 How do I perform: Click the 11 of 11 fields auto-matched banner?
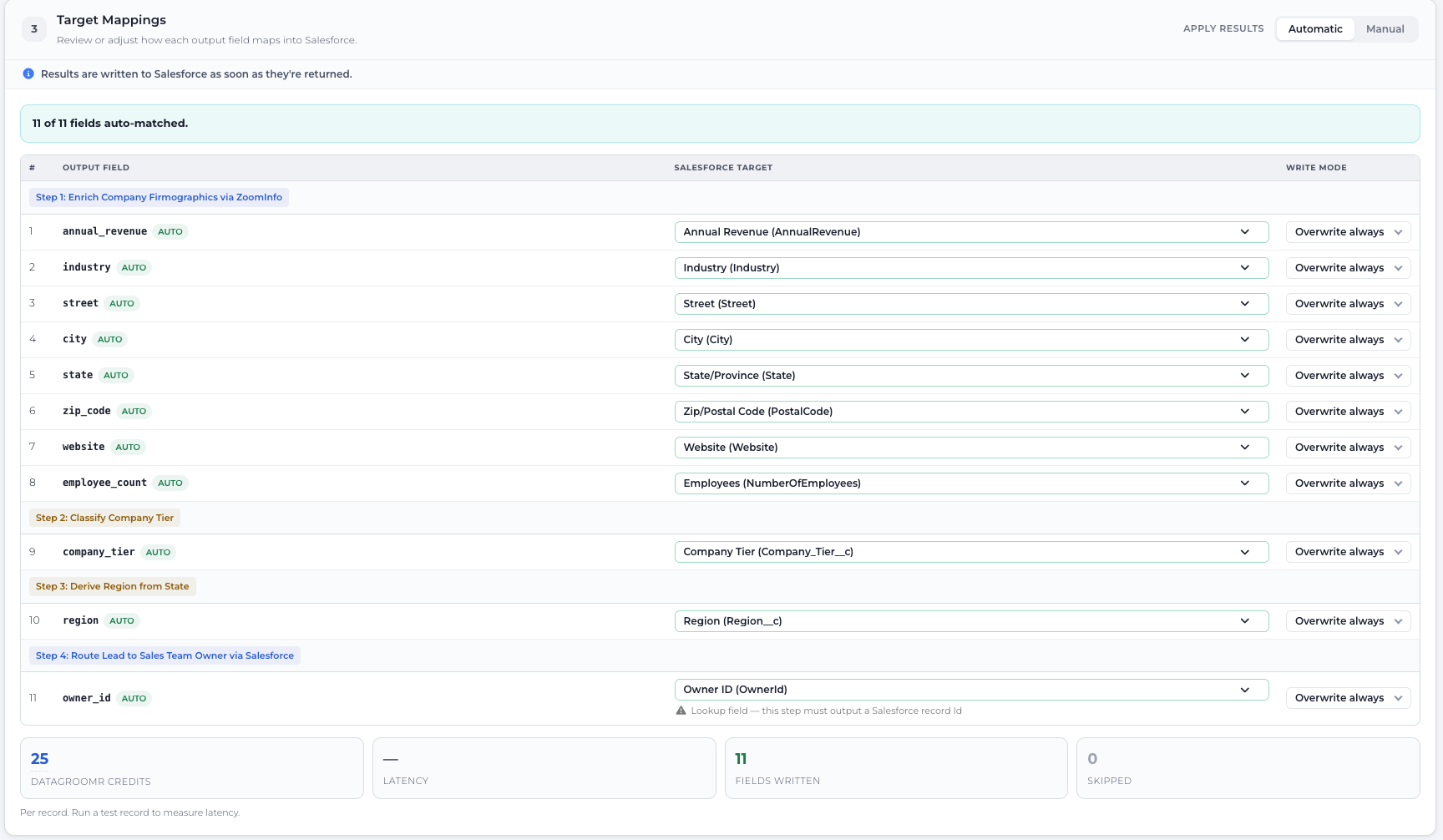720,124
